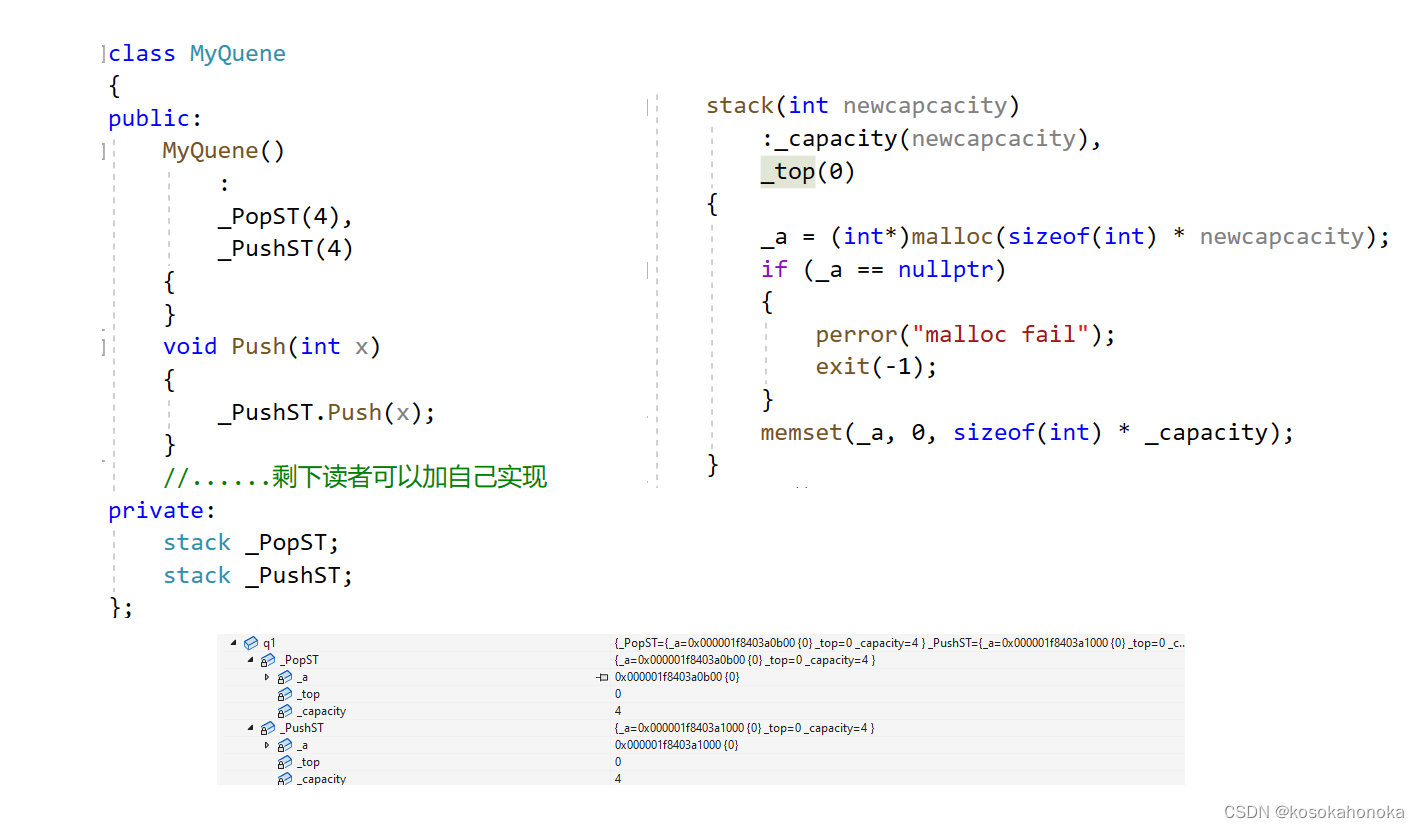Click the 'stack _PushST;' member declaration
This screenshot has width=1419, height=828.
point(258,576)
